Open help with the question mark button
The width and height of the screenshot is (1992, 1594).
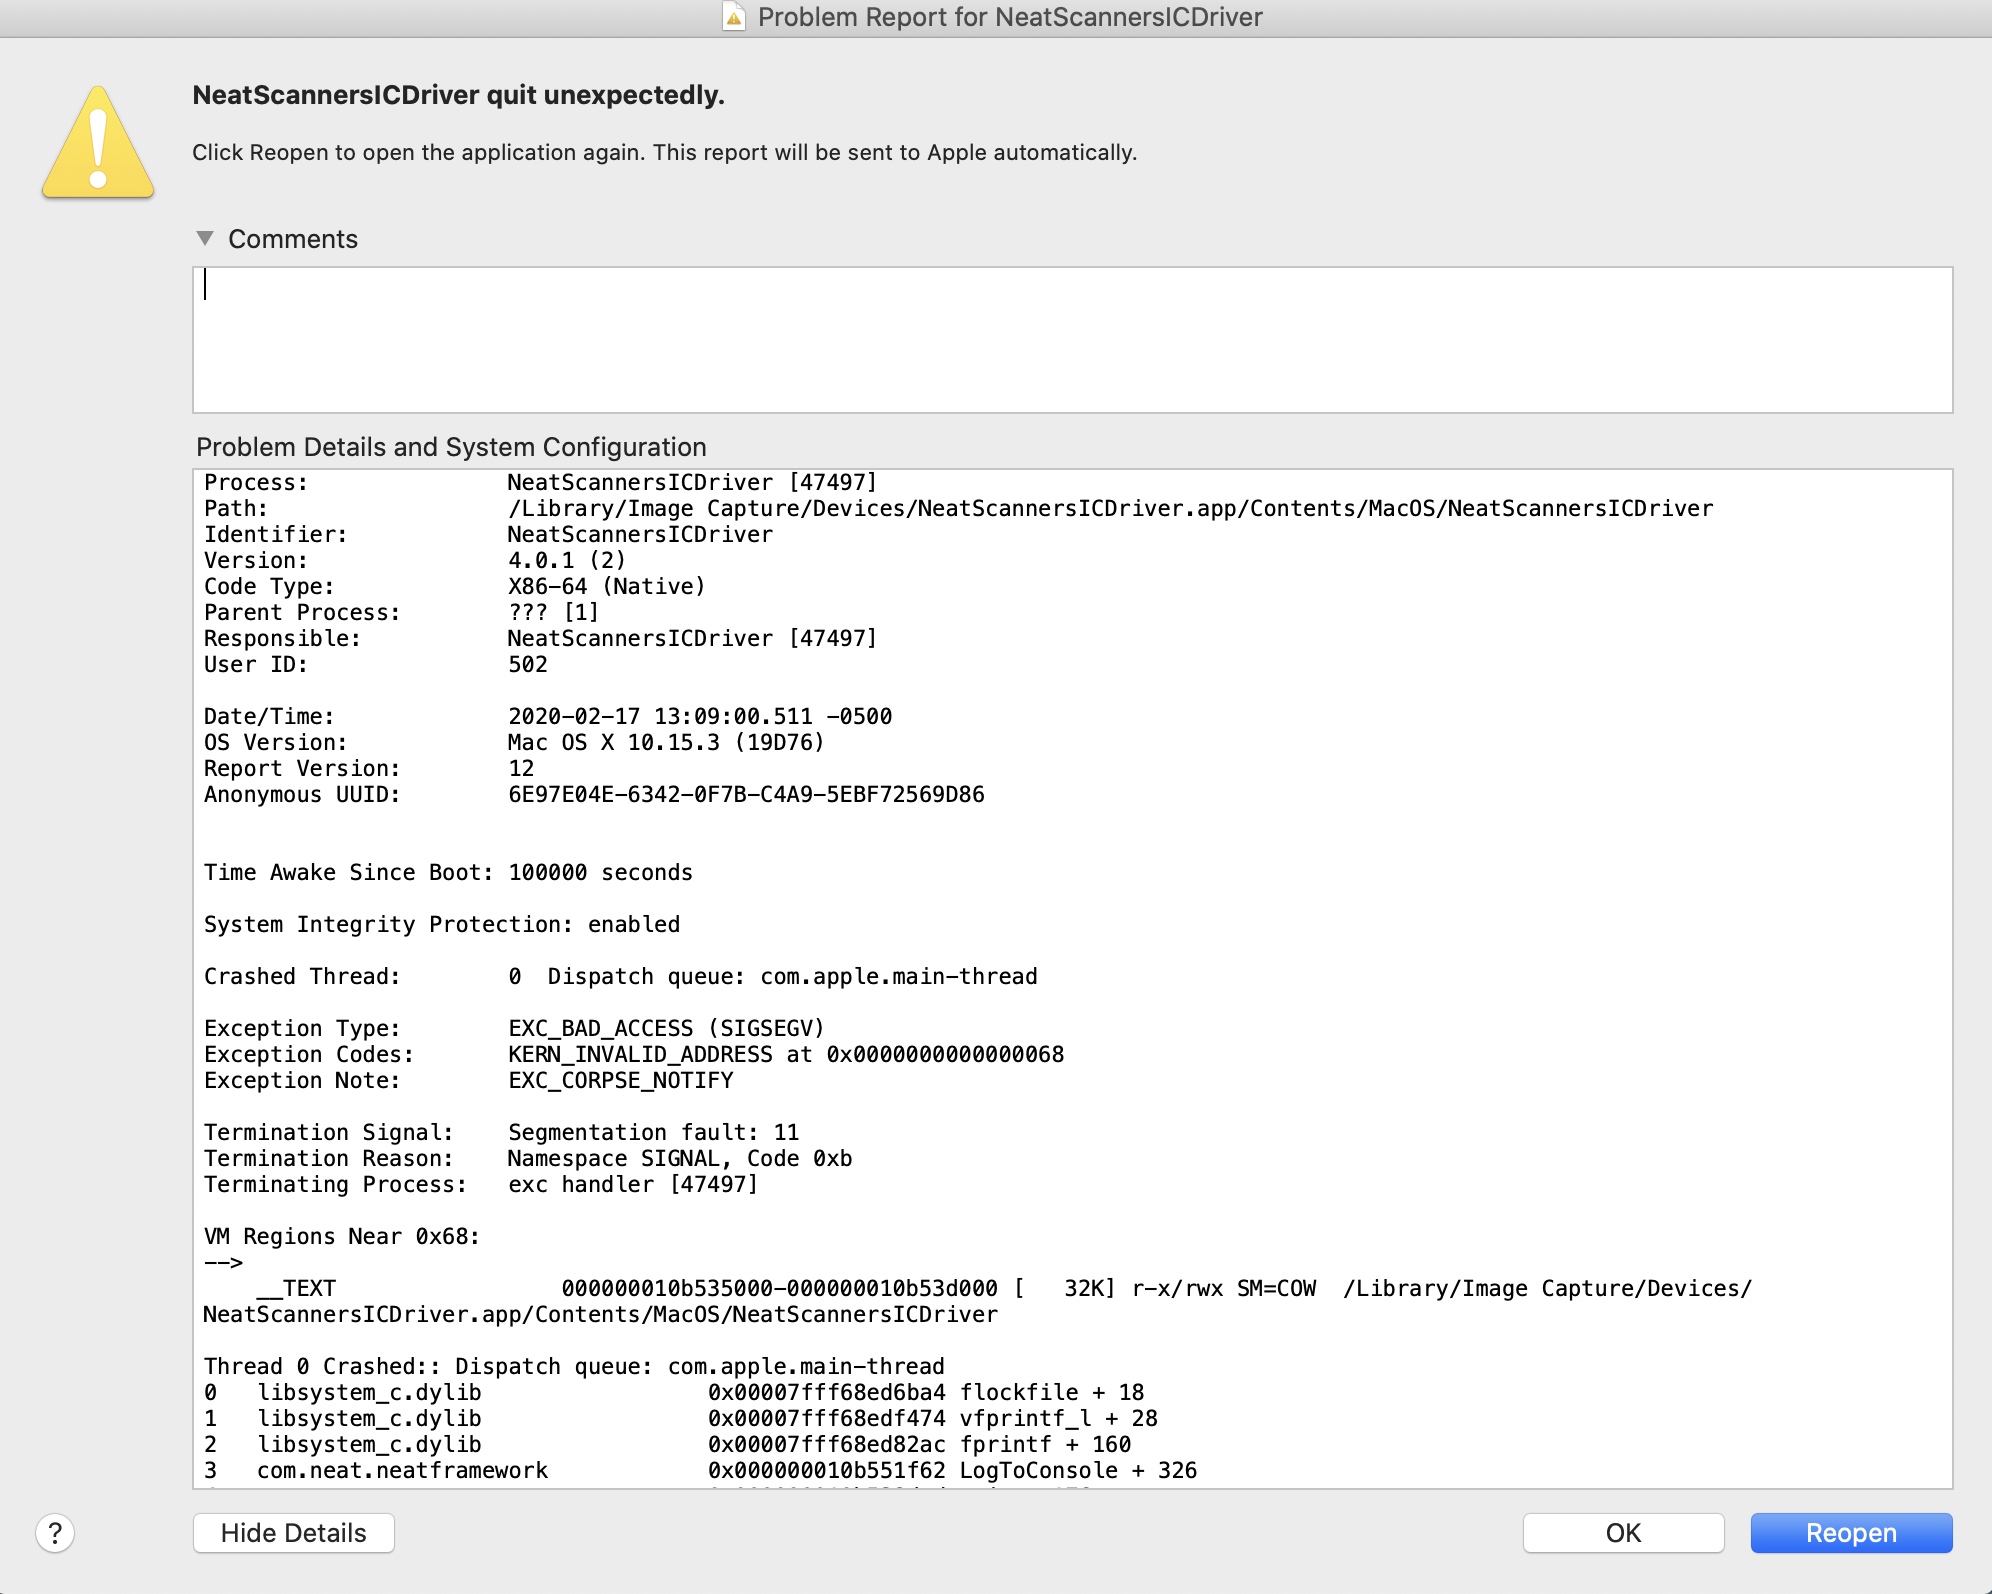click(x=55, y=1533)
